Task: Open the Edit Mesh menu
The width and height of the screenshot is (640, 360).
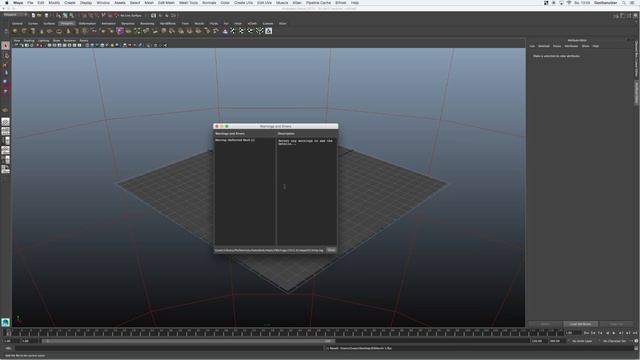Action: [166, 3]
